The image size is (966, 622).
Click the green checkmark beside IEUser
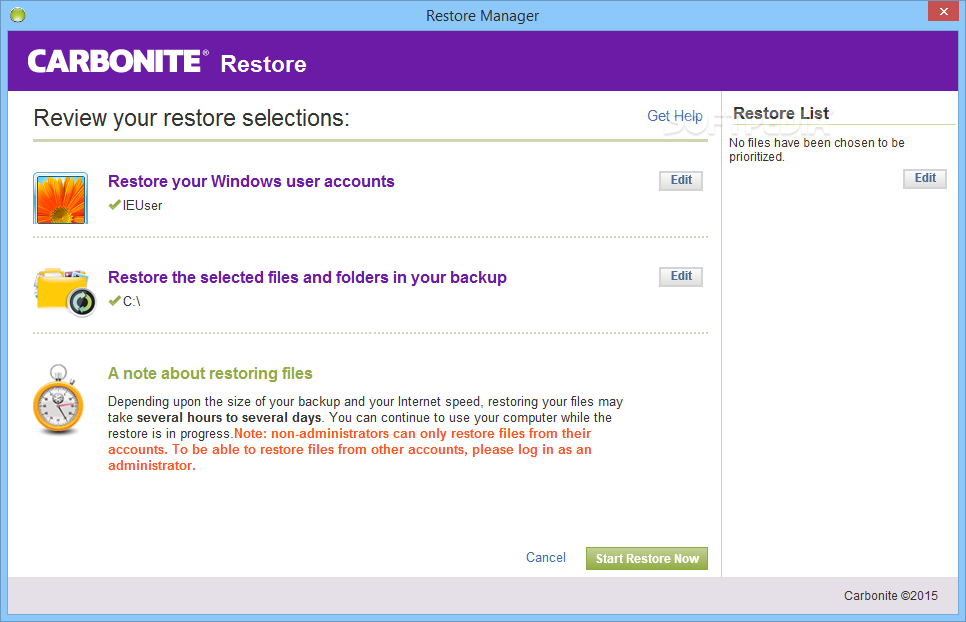(x=115, y=205)
